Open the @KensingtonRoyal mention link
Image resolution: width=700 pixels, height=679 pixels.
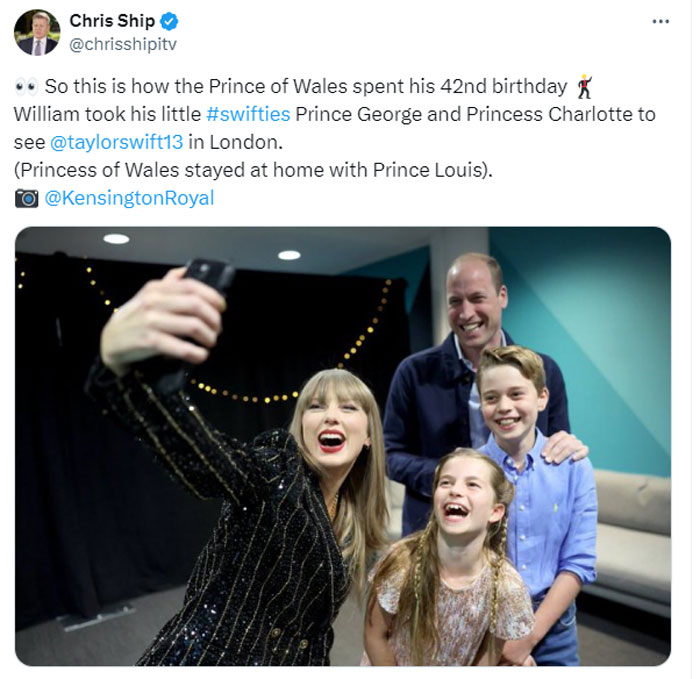[x=129, y=198]
